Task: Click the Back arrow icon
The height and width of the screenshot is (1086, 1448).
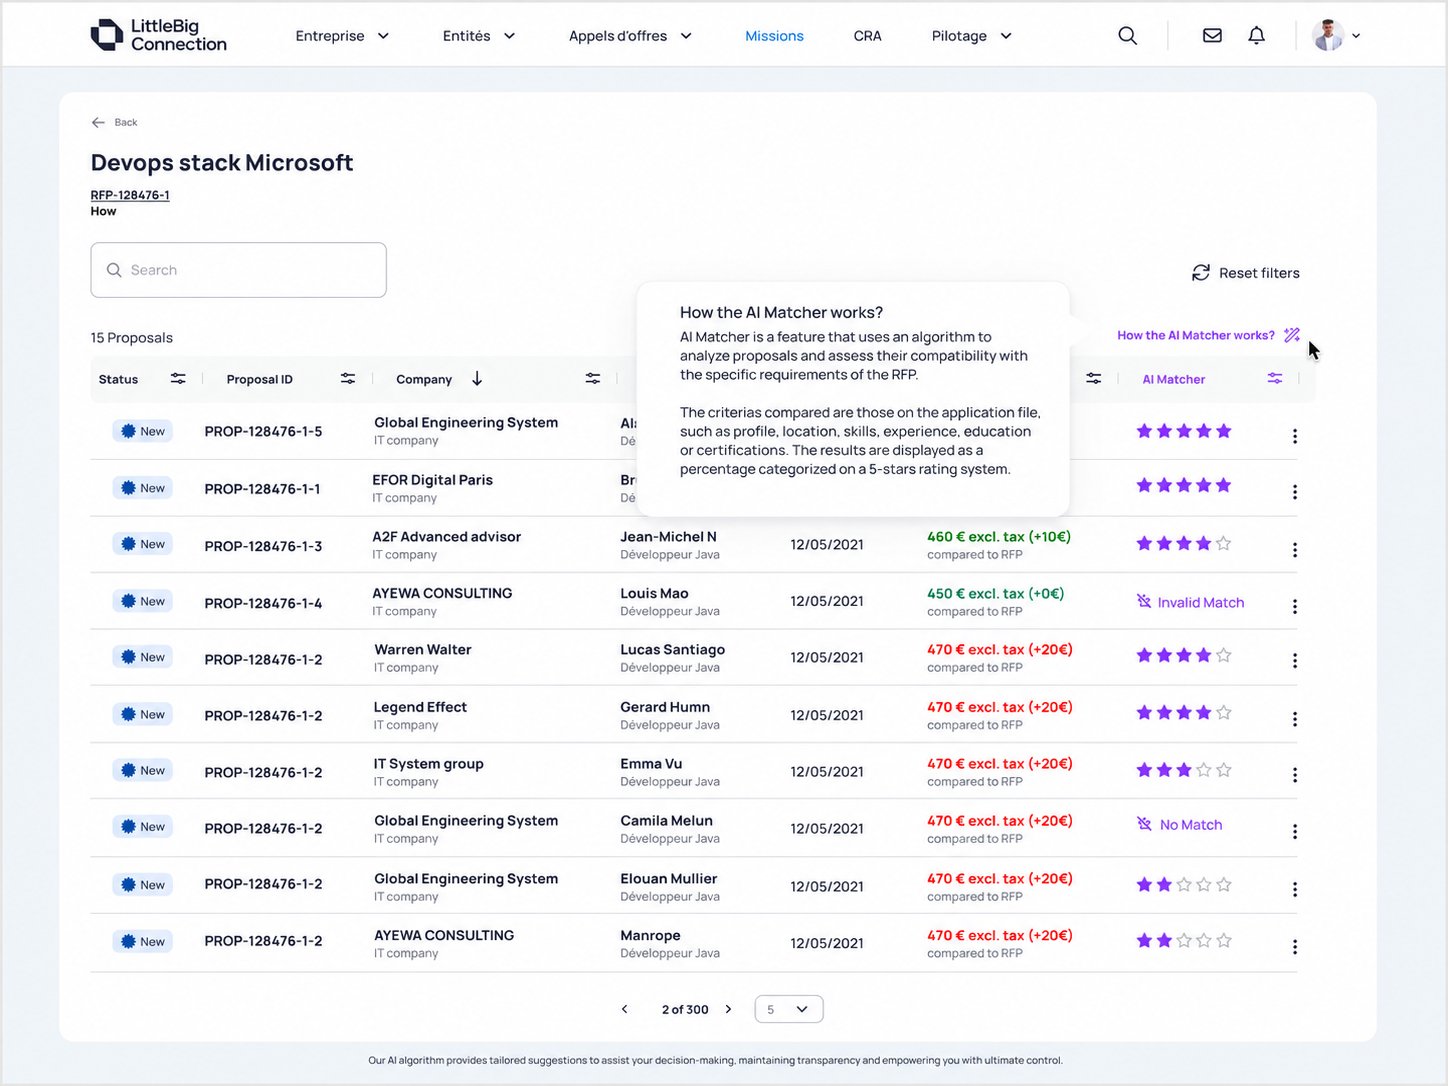Action: pos(98,122)
